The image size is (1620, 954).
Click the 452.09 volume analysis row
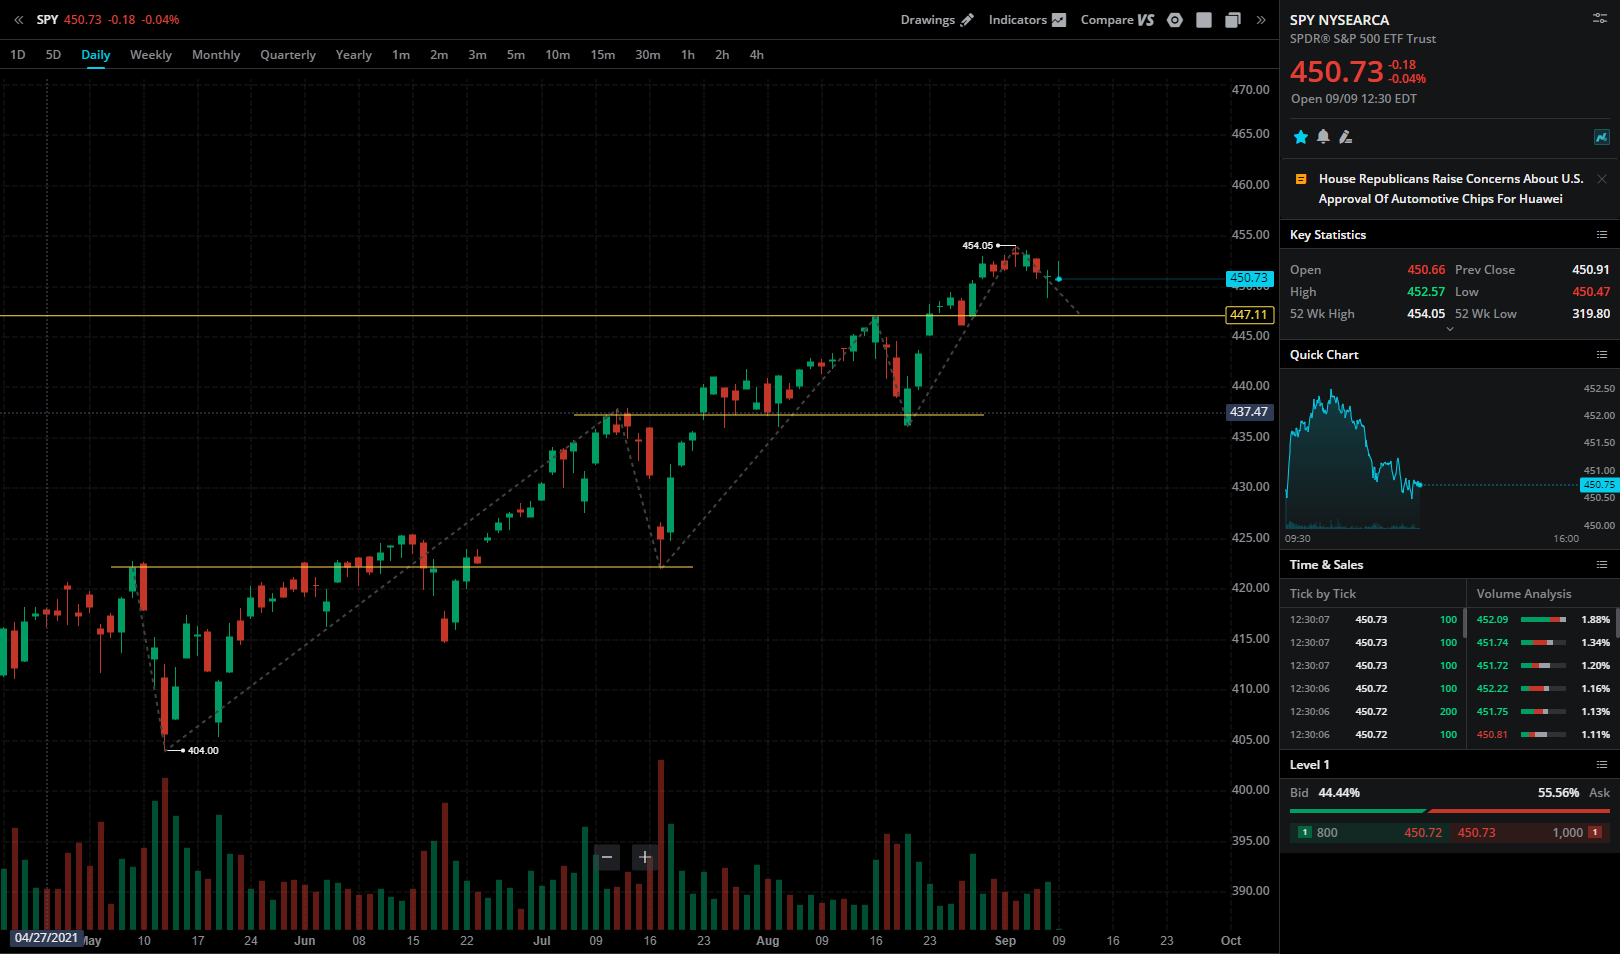coord(1543,620)
